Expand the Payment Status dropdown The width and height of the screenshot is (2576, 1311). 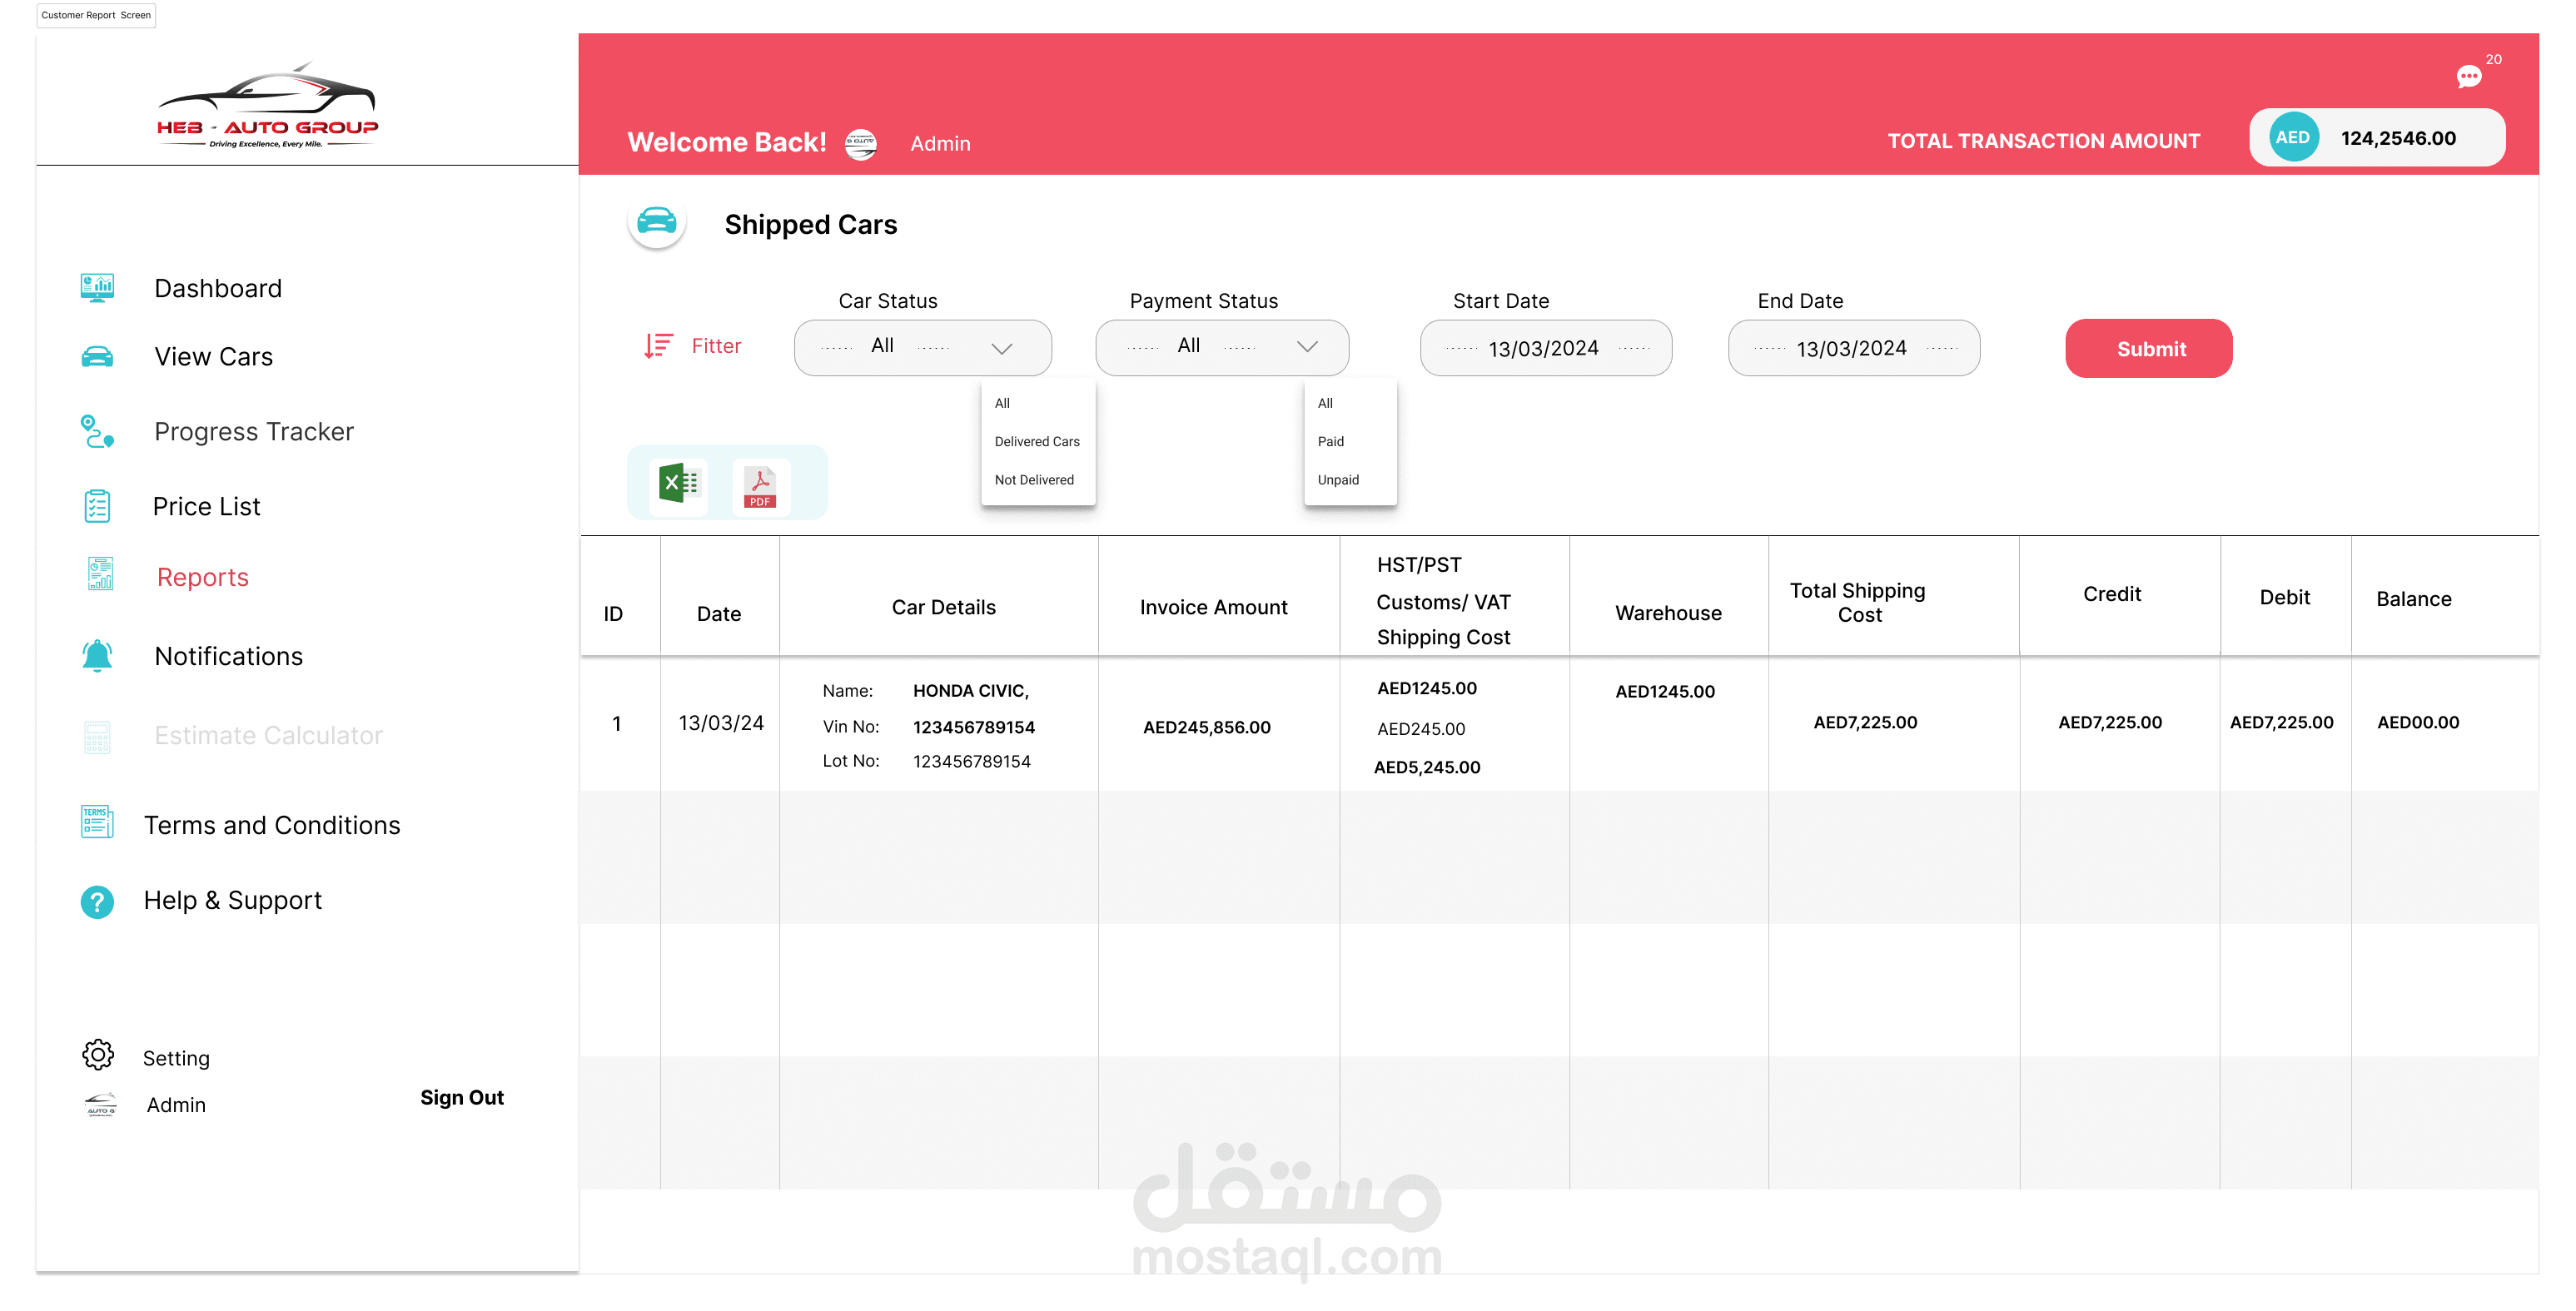coord(1221,347)
